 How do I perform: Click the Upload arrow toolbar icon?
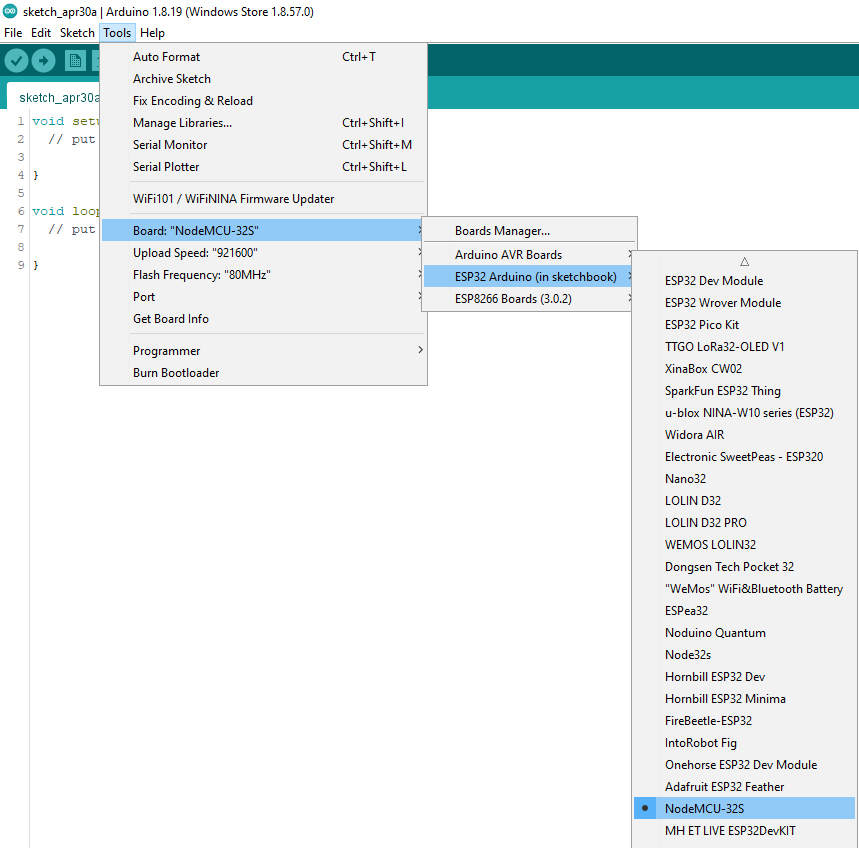click(44, 60)
